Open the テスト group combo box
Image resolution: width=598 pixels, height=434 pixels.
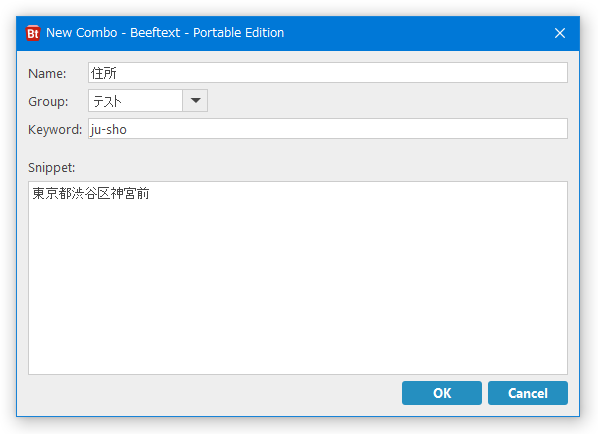tap(148, 101)
